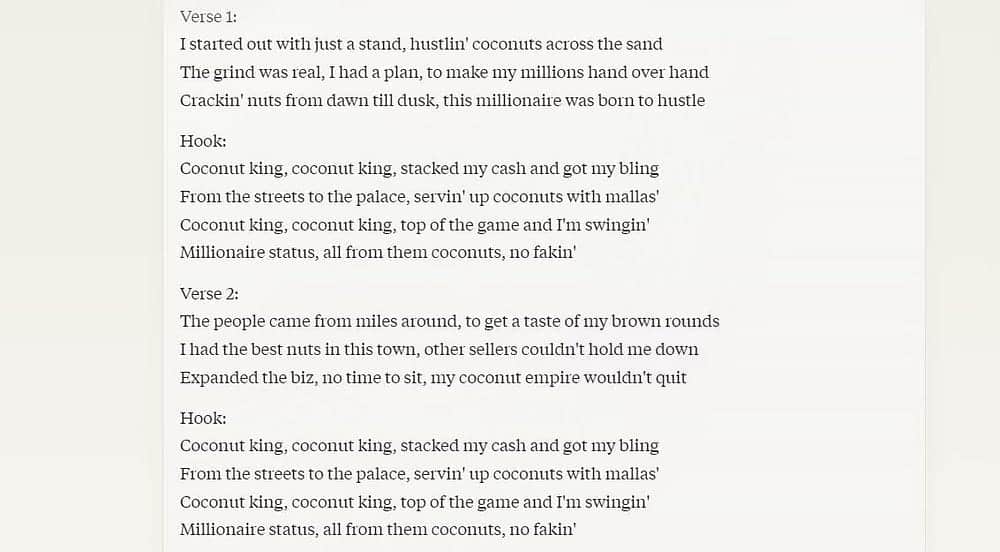Click the line starting "I started out with just a stand"
The height and width of the screenshot is (552, 1000).
421,44
